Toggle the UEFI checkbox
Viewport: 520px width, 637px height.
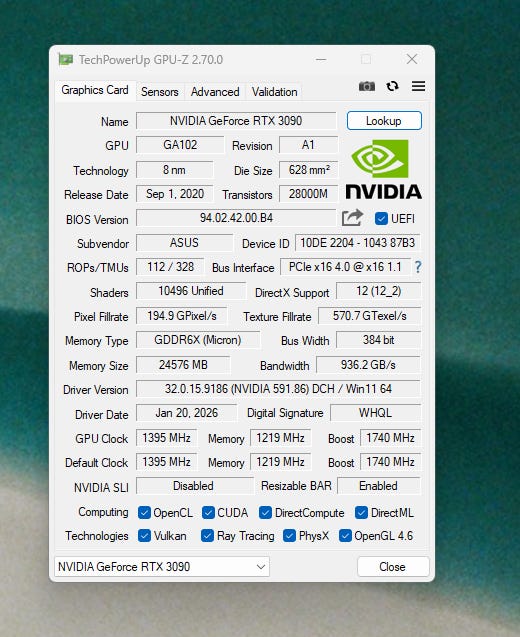(381, 219)
